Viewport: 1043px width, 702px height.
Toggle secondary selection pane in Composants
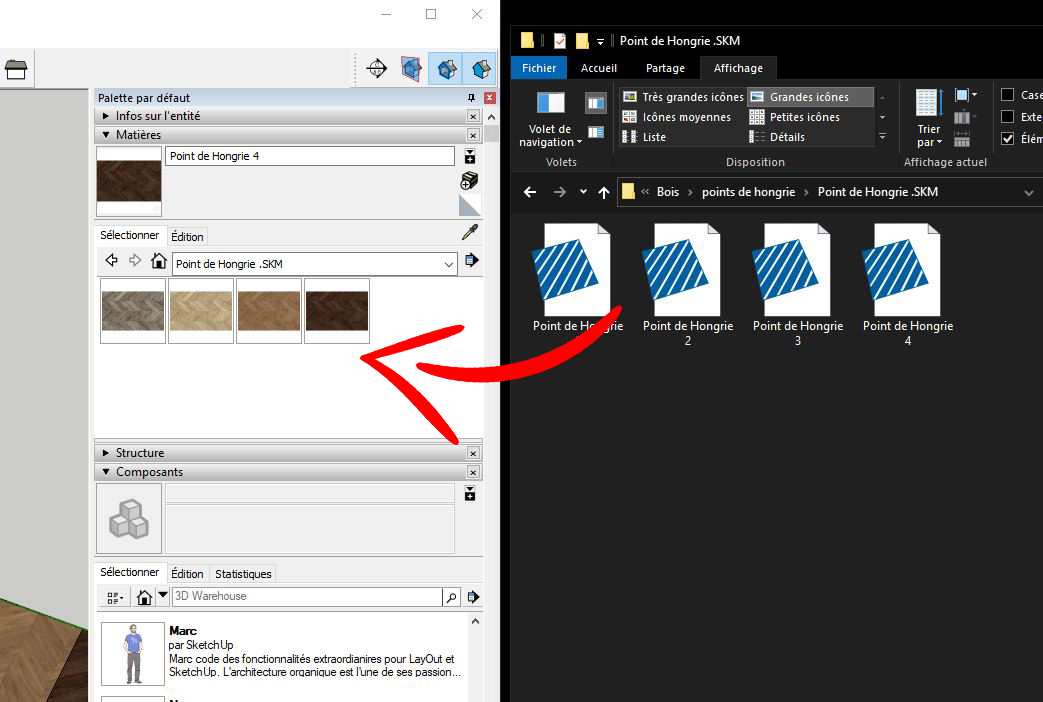470,494
